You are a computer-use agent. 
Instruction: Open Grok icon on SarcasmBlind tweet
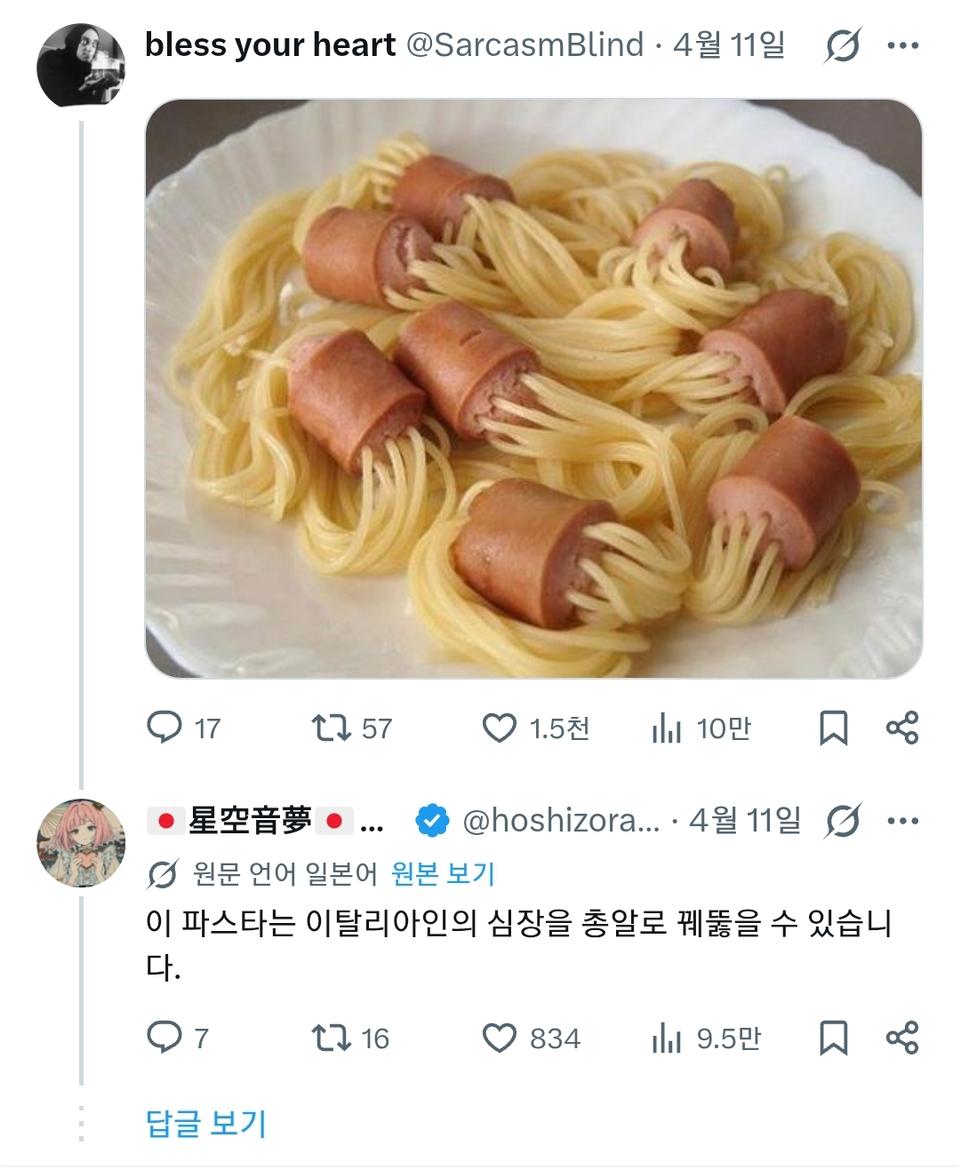tap(842, 46)
